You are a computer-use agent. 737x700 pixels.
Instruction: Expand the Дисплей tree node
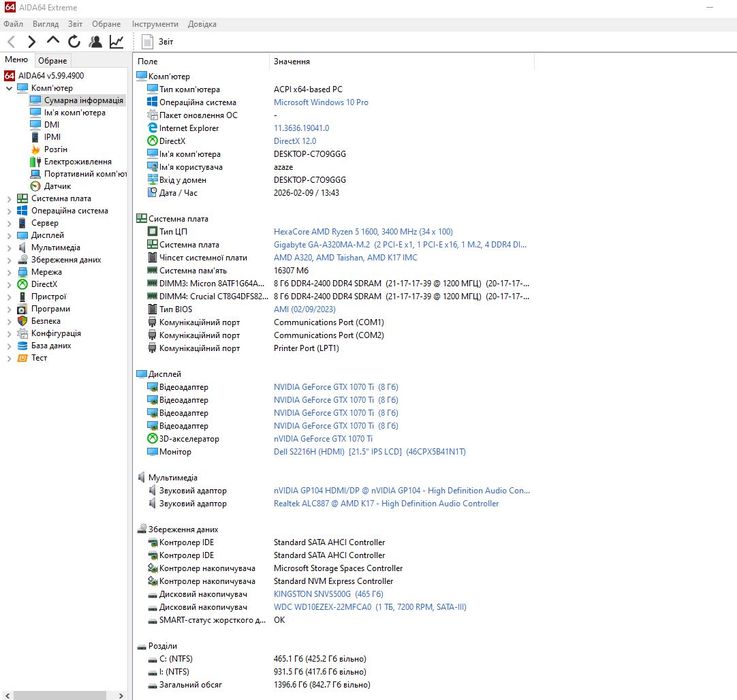[x=10, y=235]
